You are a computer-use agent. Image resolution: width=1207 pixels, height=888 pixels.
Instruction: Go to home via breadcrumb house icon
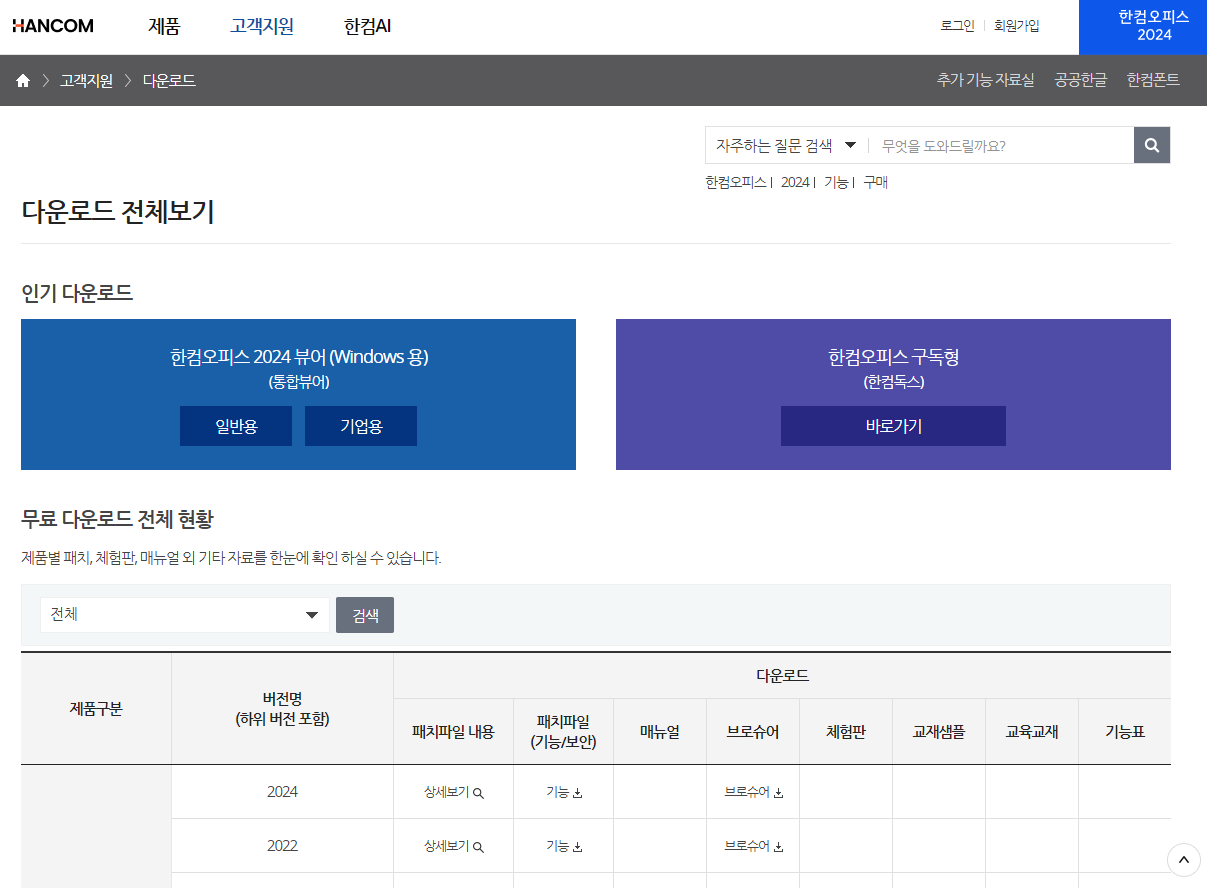23,81
